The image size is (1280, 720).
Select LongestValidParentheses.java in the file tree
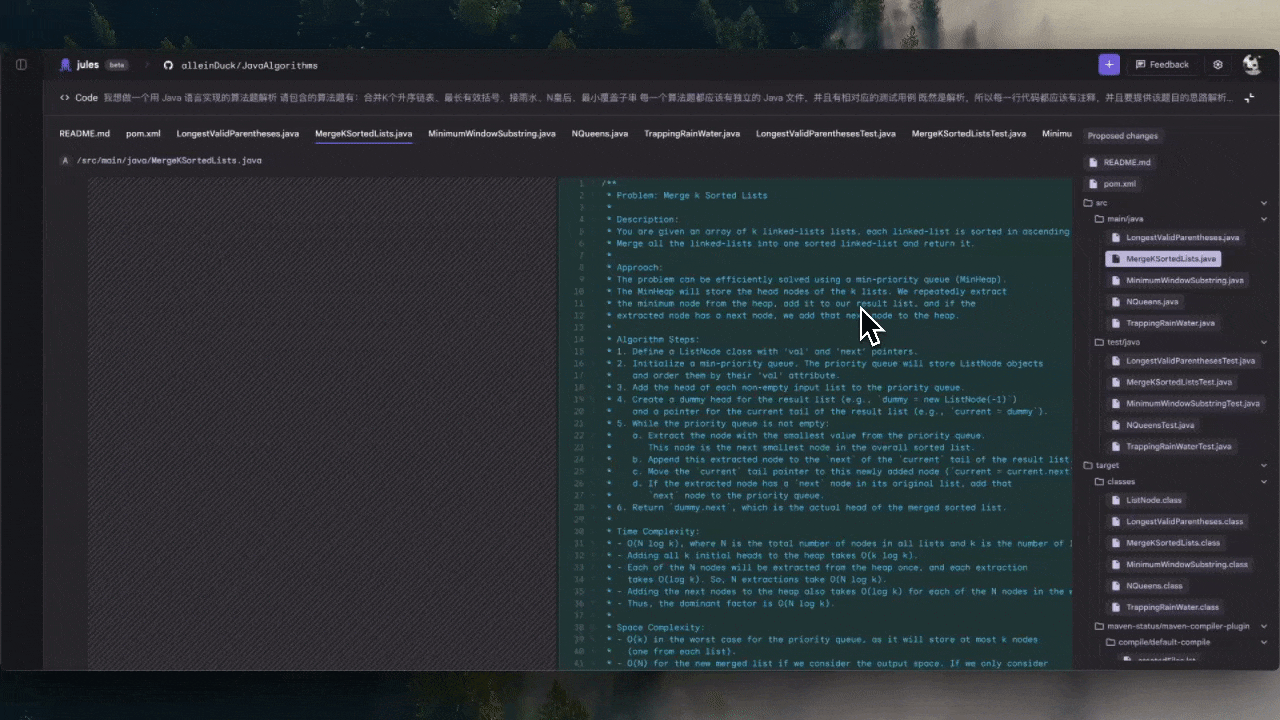[1176, 238]
